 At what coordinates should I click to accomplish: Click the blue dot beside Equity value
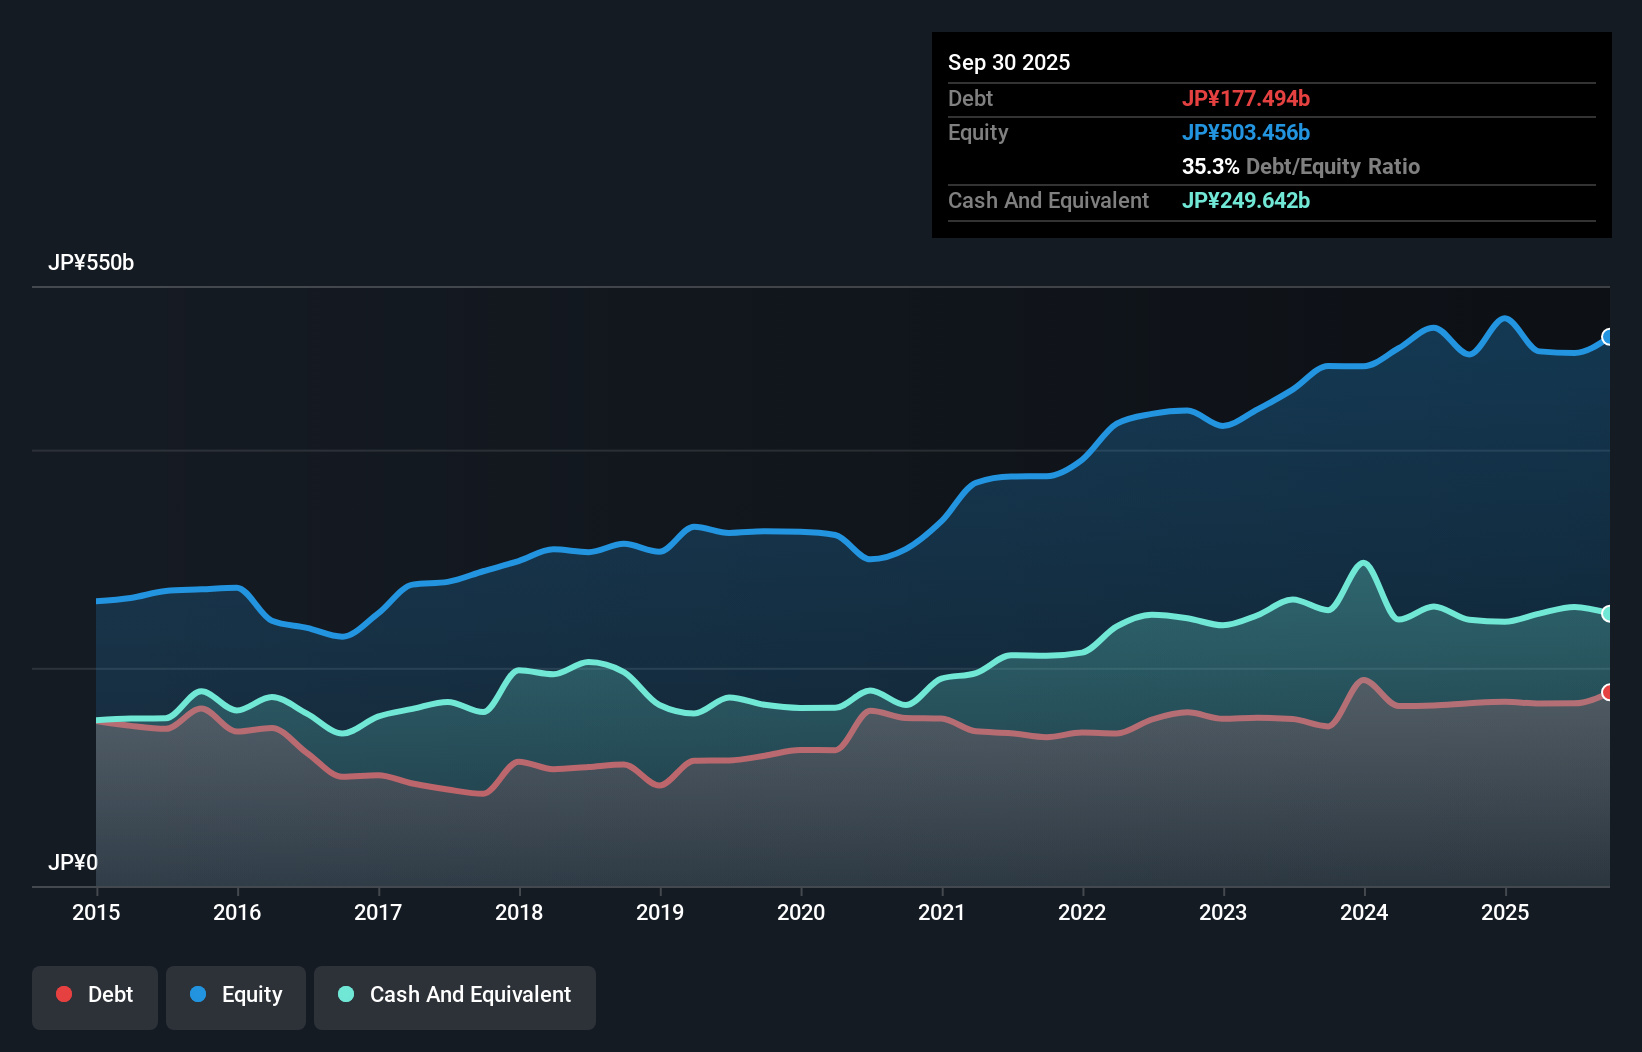1247,132
